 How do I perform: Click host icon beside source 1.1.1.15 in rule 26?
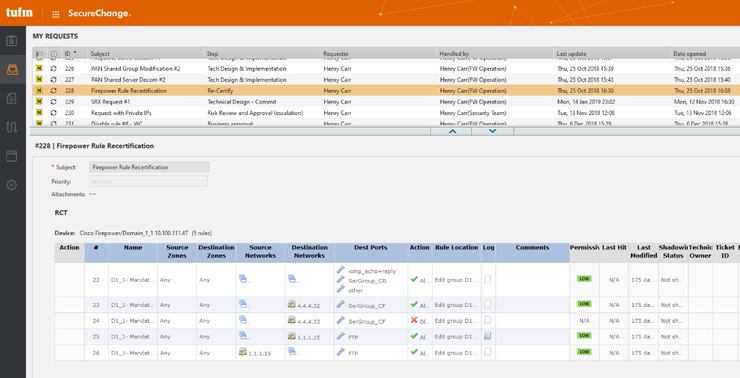click(243, 352)
